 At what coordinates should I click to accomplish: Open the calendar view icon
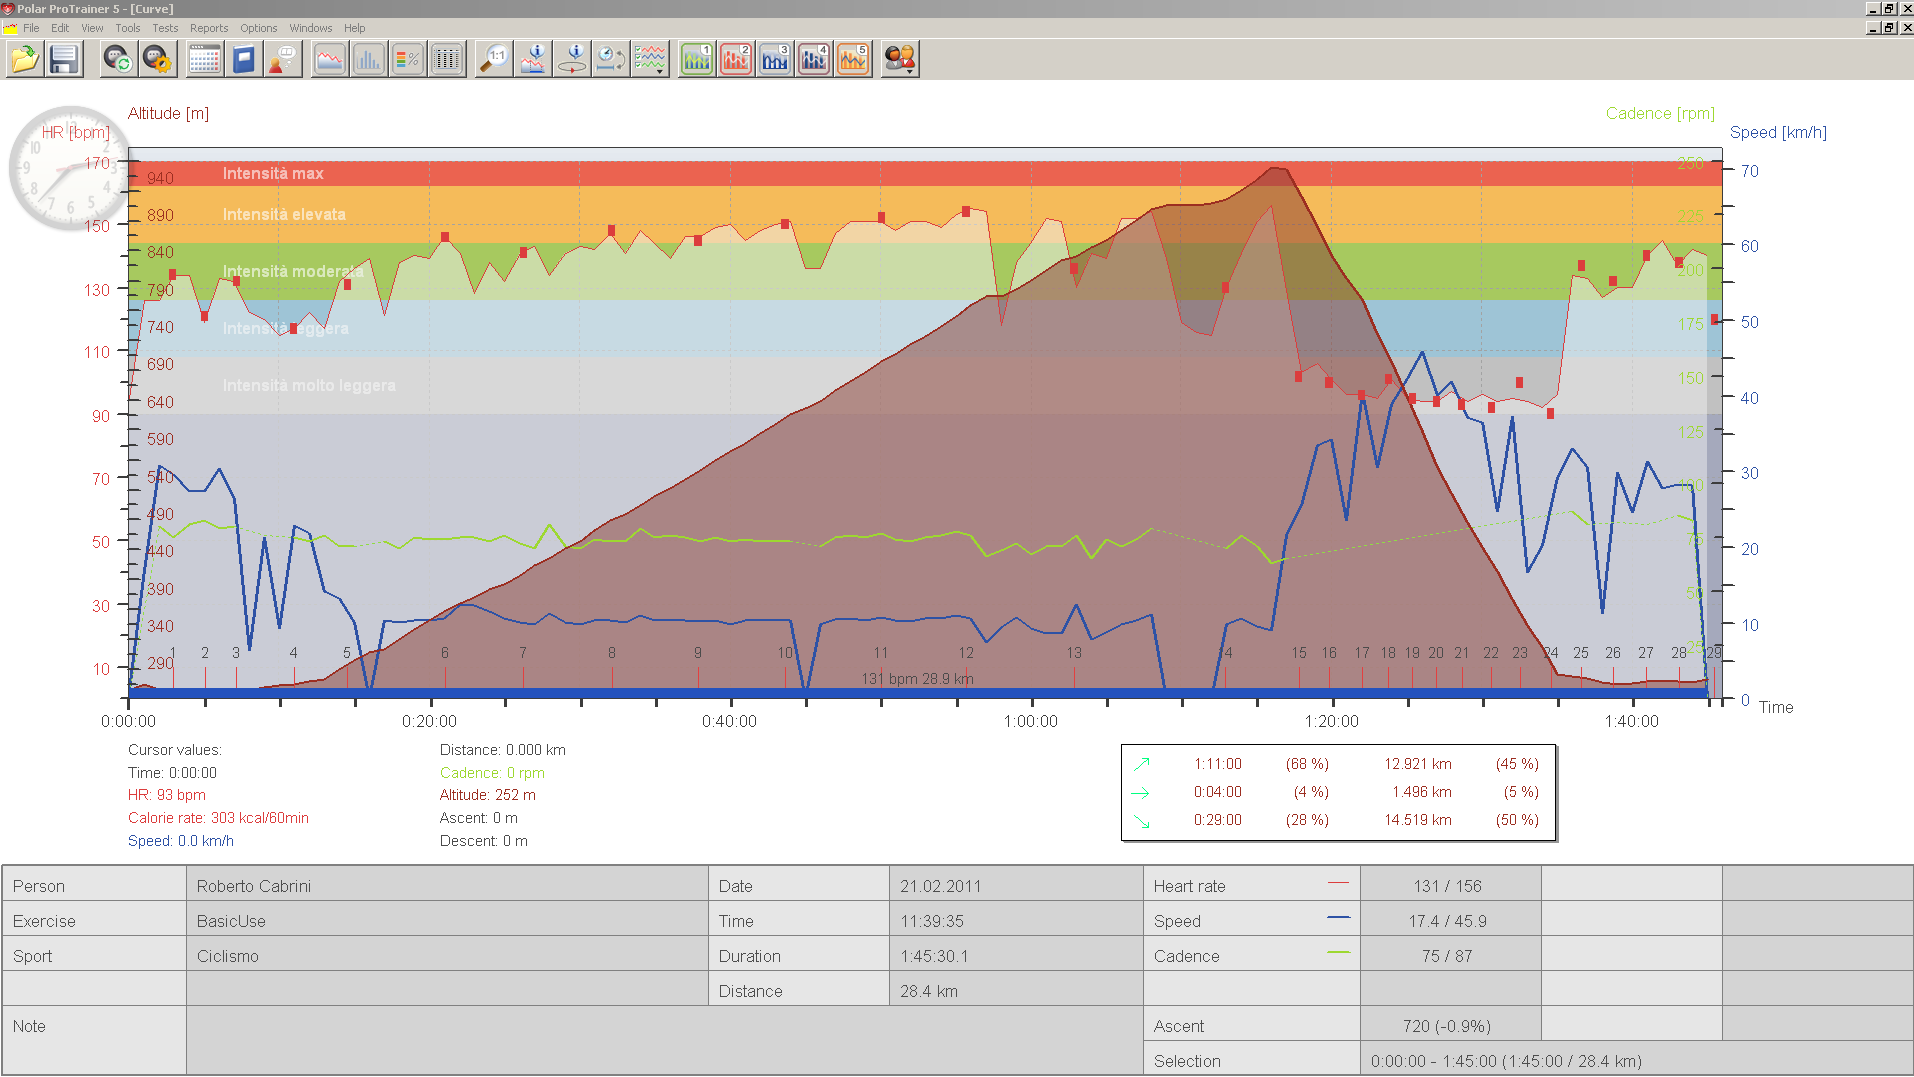(x=204, y=60)
